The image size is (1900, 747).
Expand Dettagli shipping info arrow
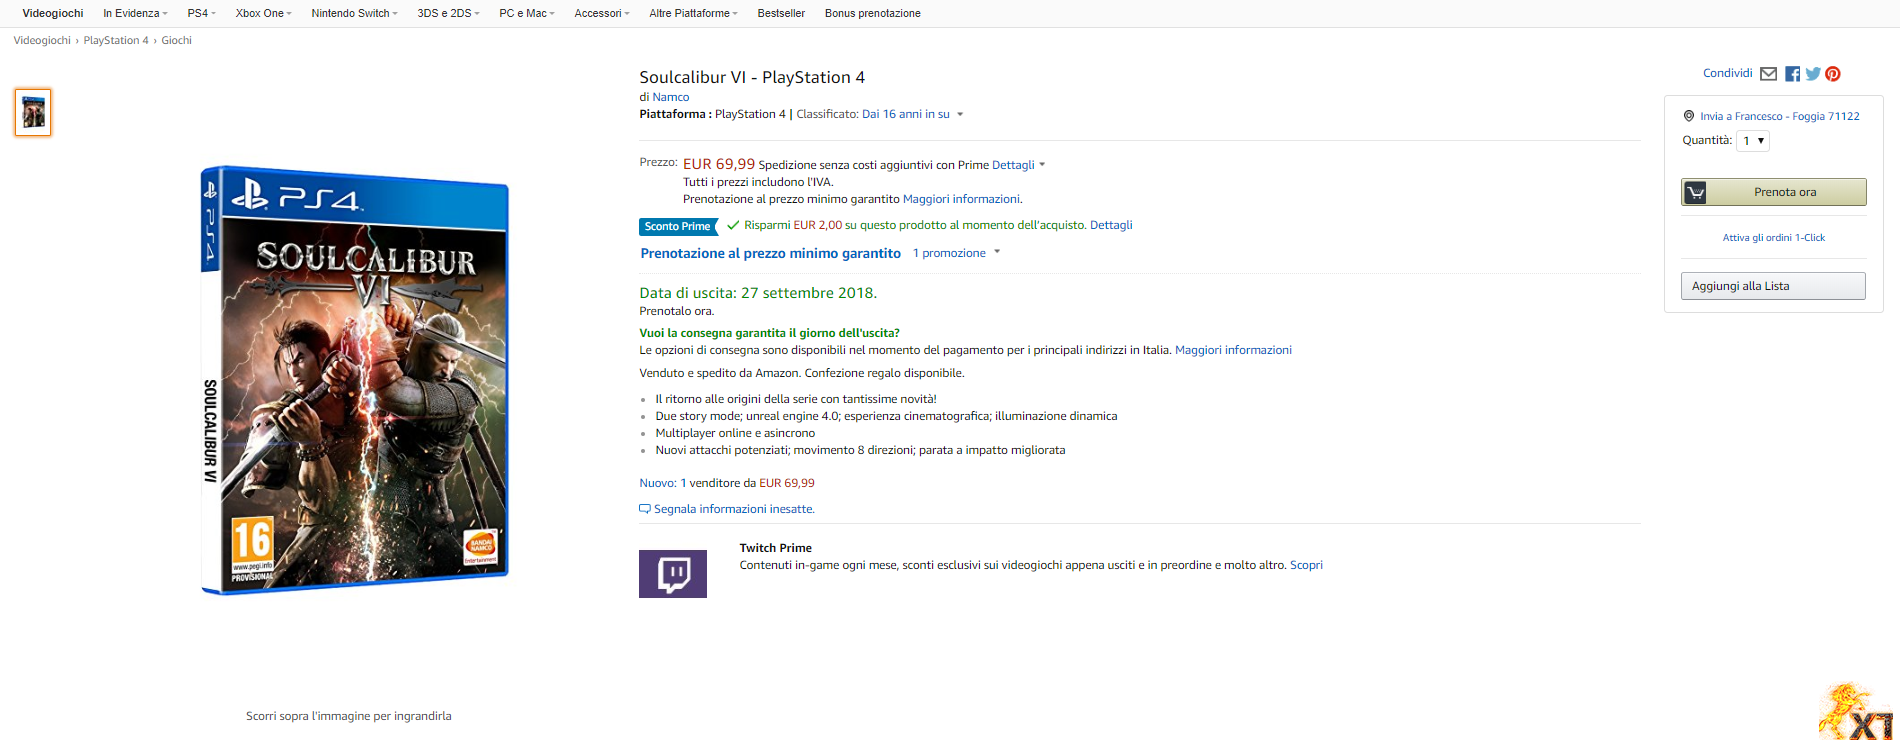[1042, 165]
